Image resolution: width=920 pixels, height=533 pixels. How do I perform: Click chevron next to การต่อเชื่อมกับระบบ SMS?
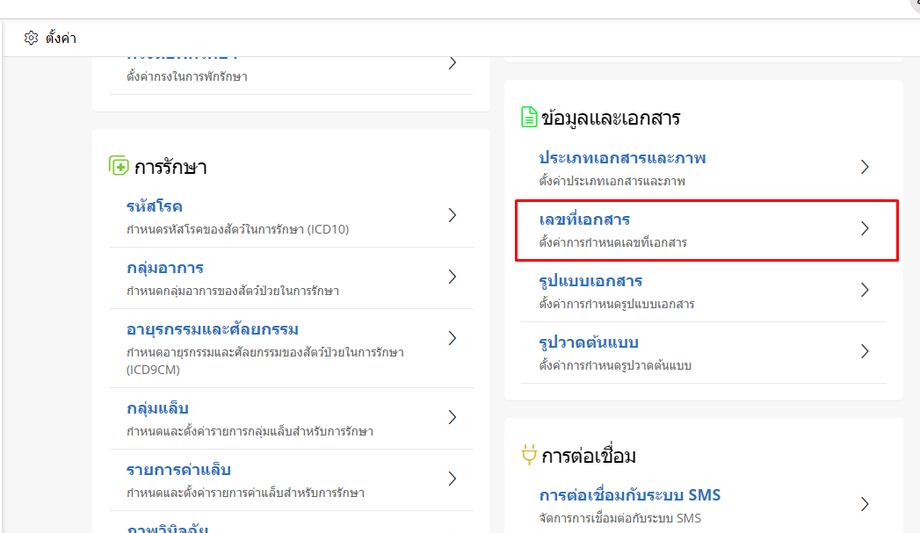[x=865, y=504]
